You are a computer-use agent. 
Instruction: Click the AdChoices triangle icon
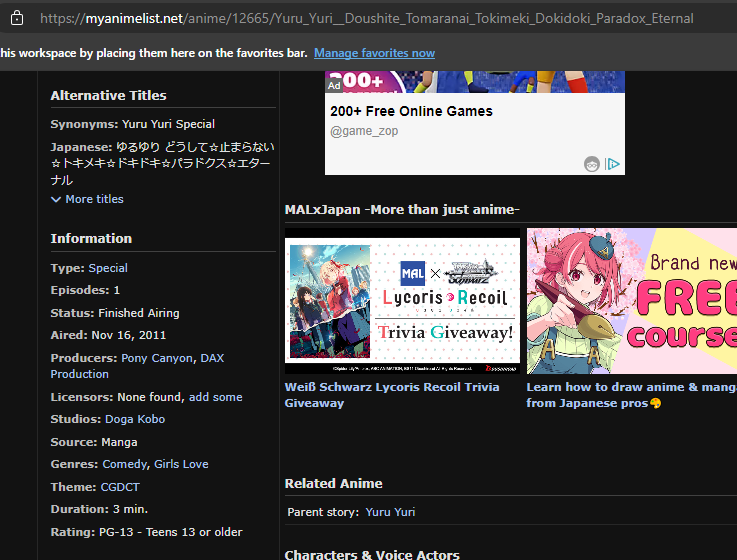point(612,164)
